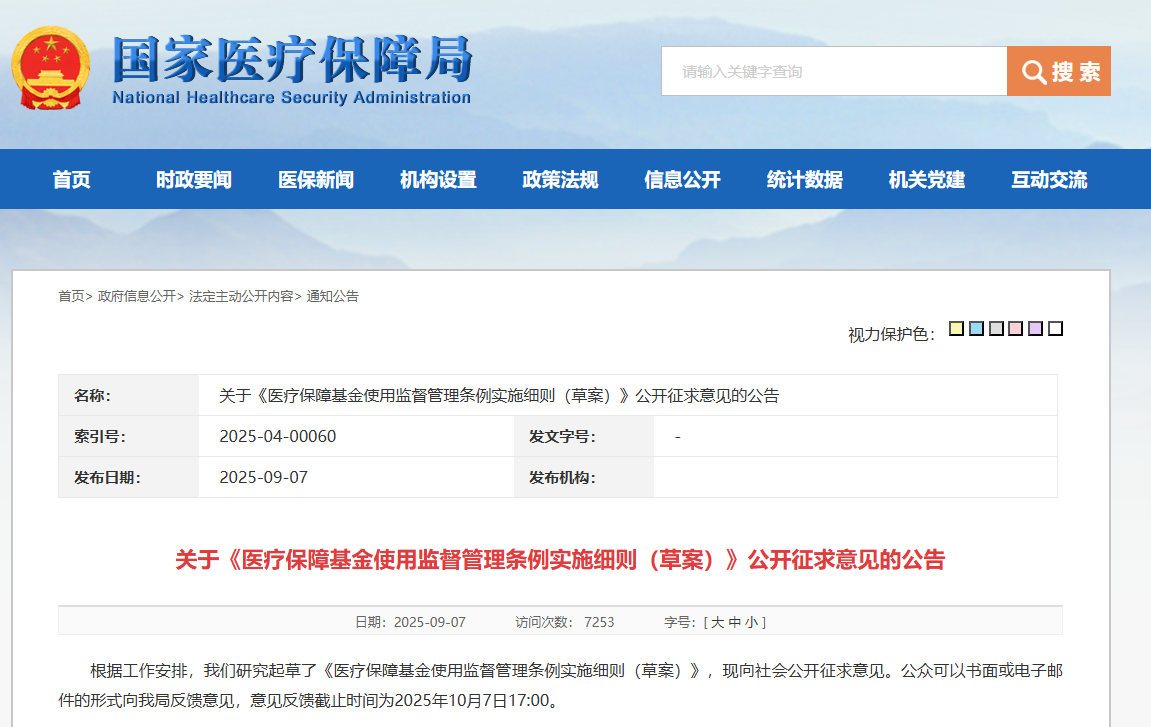Set font size to small (小)
Viewport: 1151px width, 727px height.
pos(751,622)
